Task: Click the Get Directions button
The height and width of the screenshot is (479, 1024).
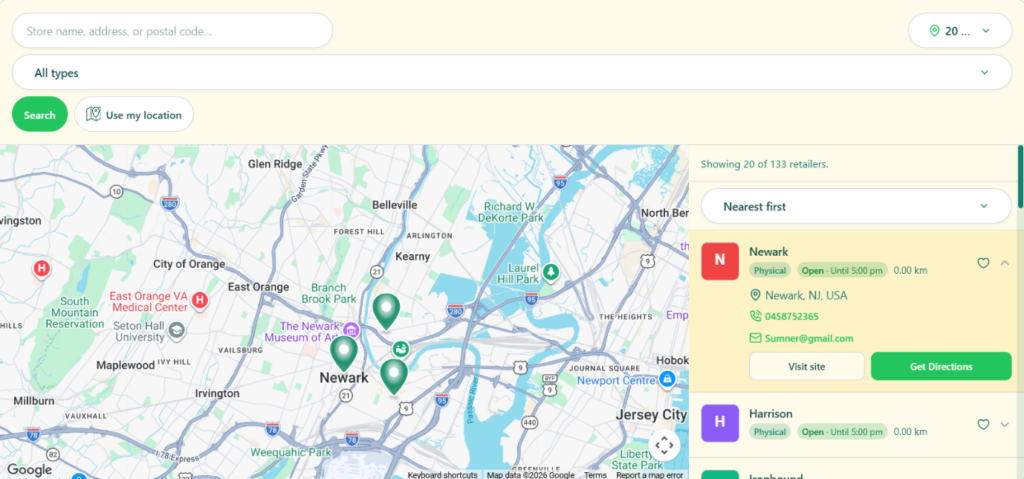Action: 941,367
